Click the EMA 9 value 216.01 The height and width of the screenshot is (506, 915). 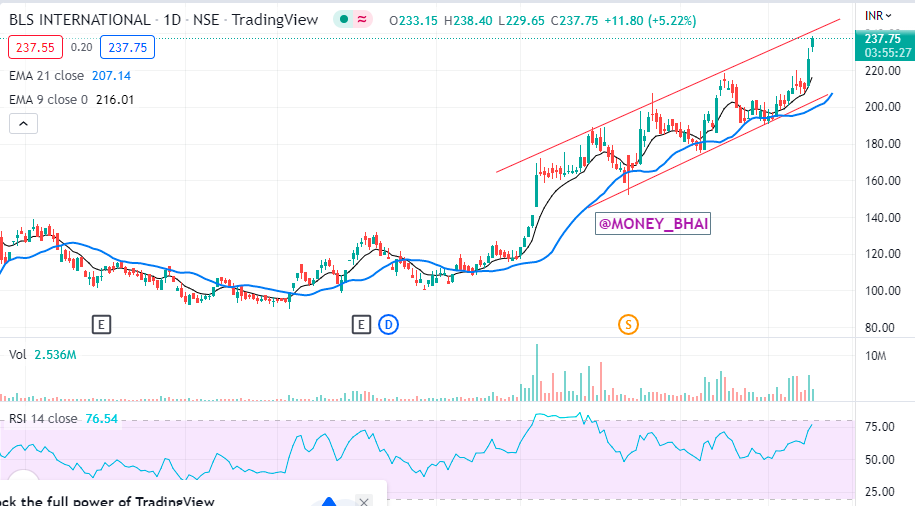(x=115, y=100)
